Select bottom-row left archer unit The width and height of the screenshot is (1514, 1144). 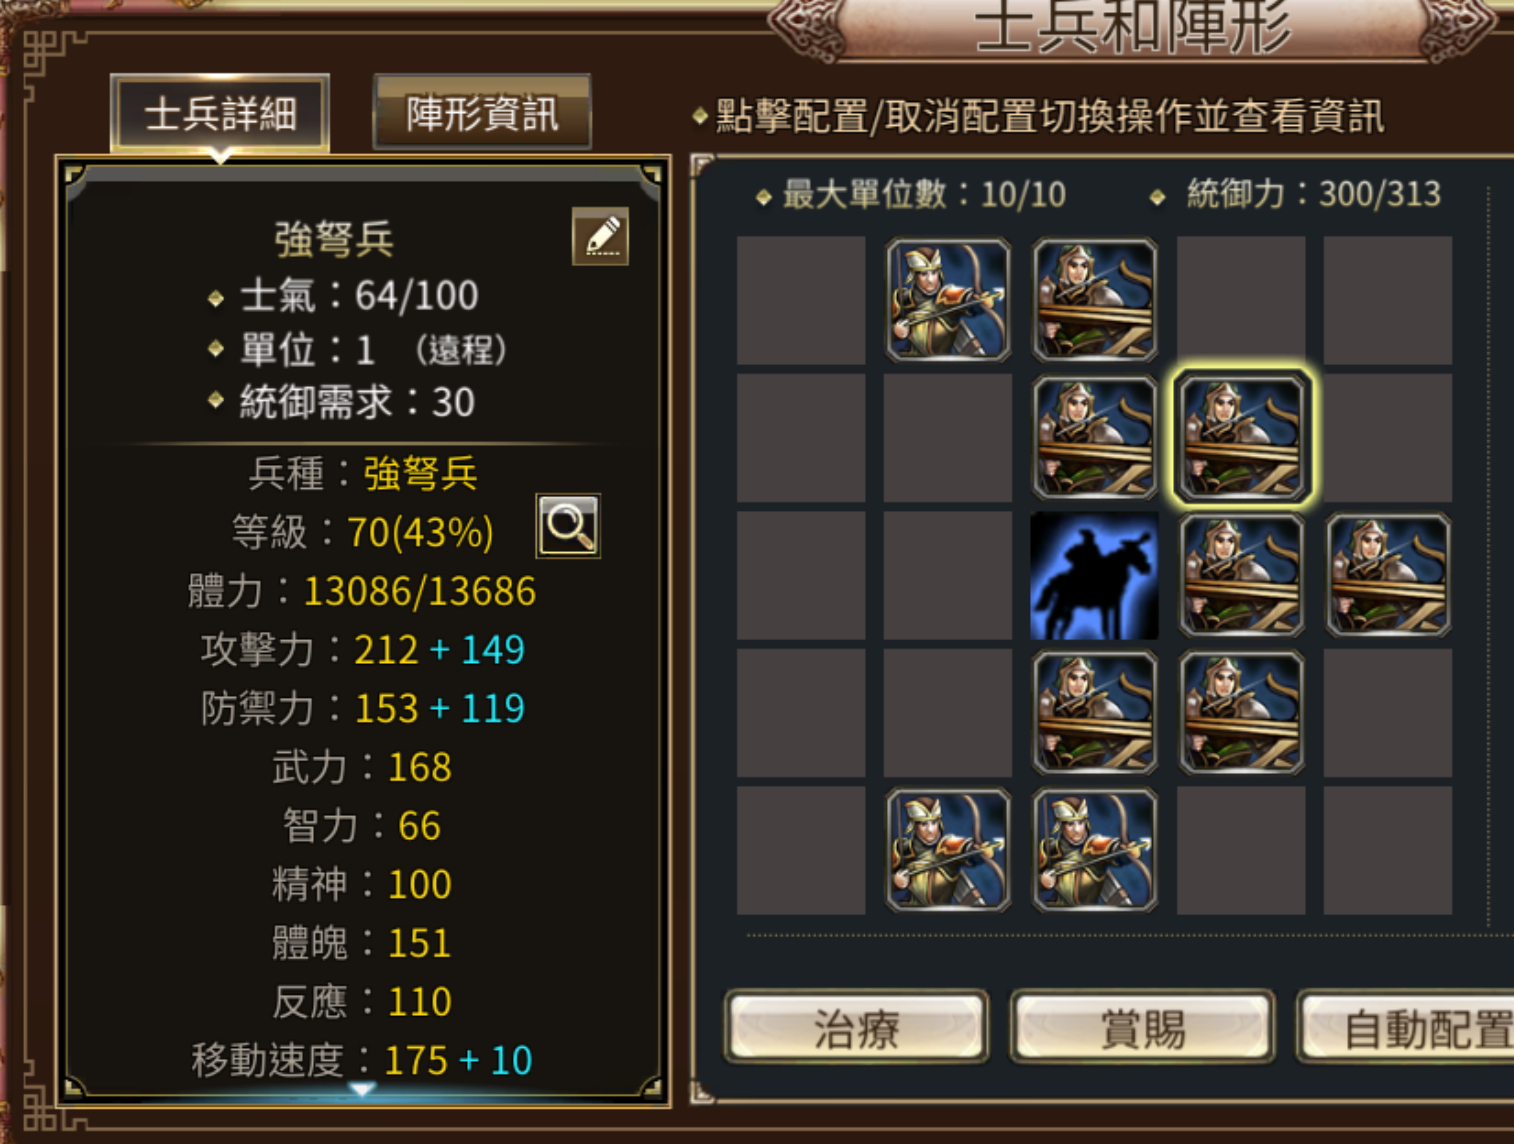(x=948, y=850)
